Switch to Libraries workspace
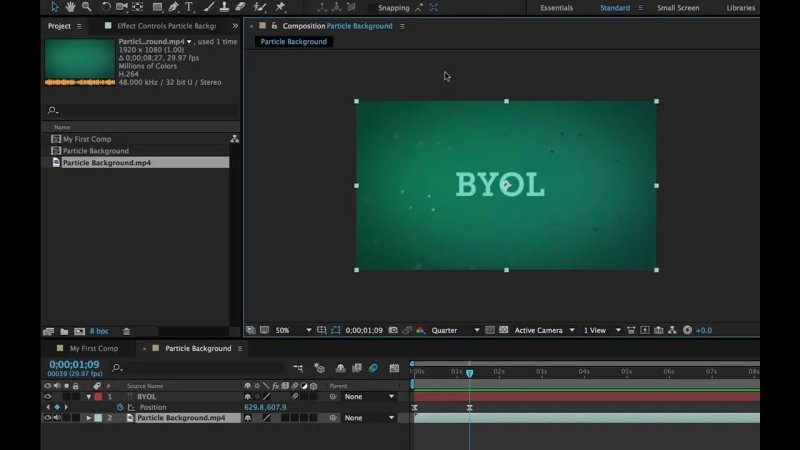Image resolution: width=800 pixels, height=450 pixels. 741,8
